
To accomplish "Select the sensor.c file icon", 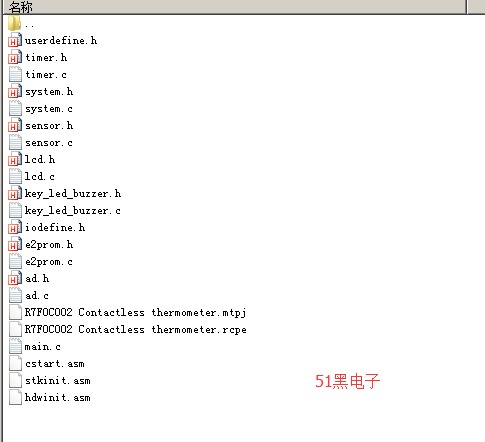I will click(x=15, y=142).
